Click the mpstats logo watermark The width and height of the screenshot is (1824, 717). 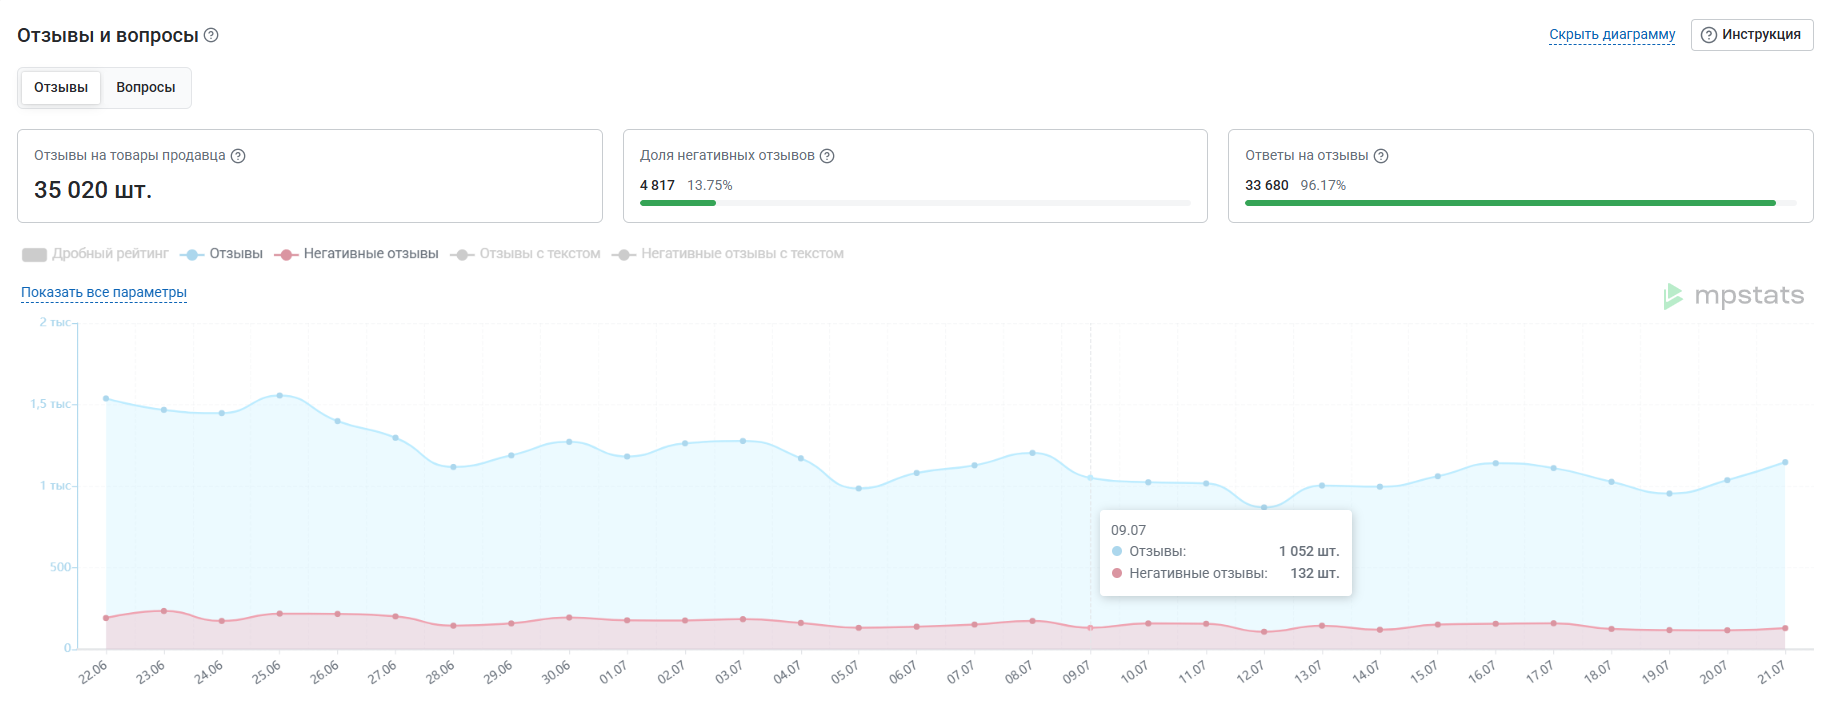coord(1733,296)
